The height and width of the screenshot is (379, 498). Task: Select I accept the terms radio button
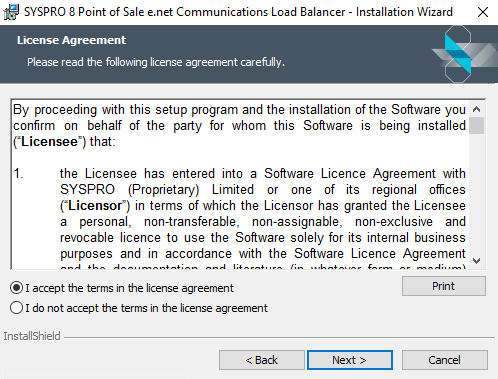coord(16,288)
